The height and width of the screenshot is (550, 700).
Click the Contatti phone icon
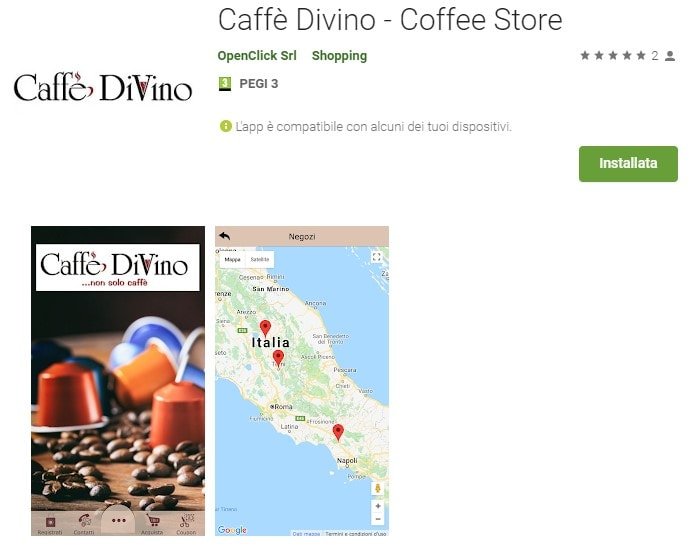pyautogui.click(x=84, y=521)
